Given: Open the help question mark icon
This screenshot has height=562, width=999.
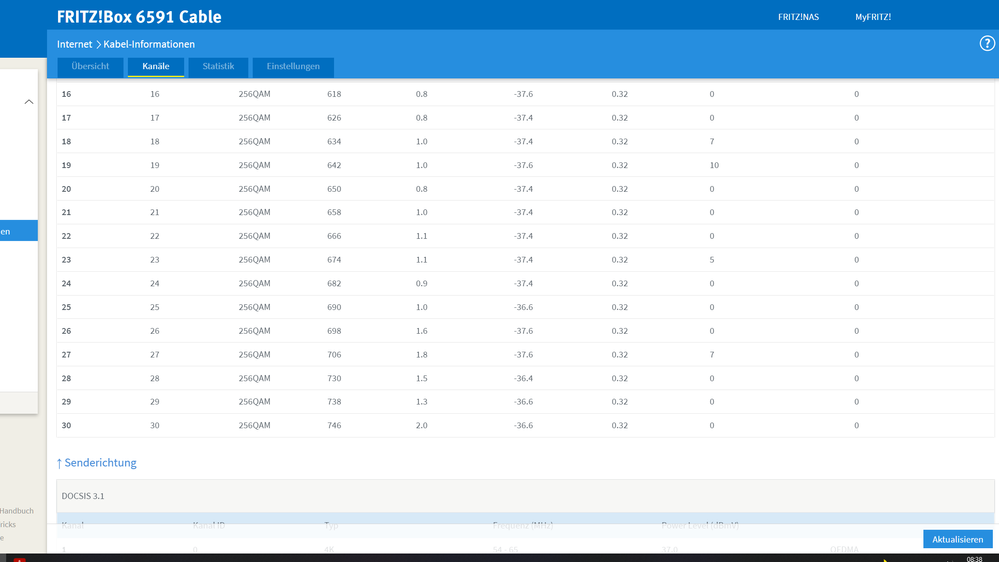Looking at the screenshot, I should 987,43.
